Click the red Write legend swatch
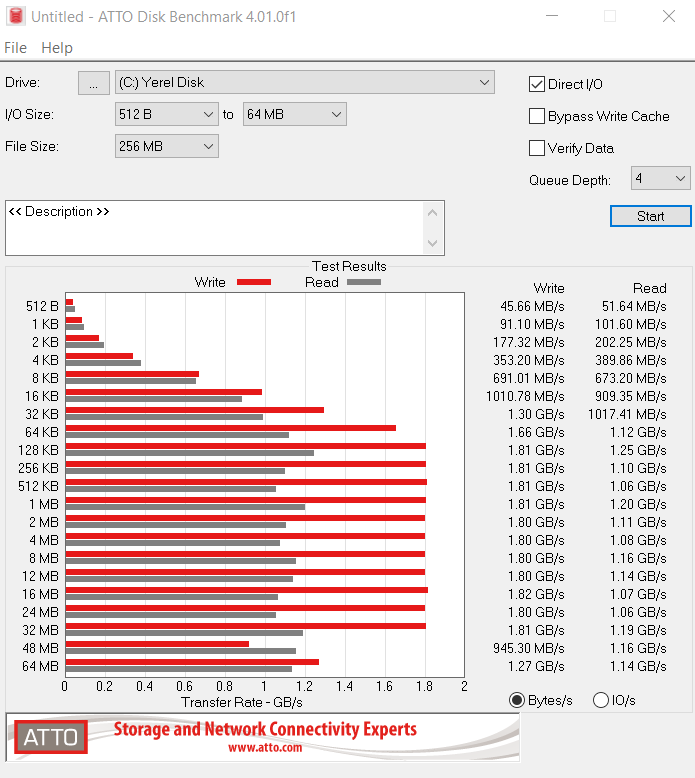The height and width of the screenshot is (778, 695). [254, 282]
